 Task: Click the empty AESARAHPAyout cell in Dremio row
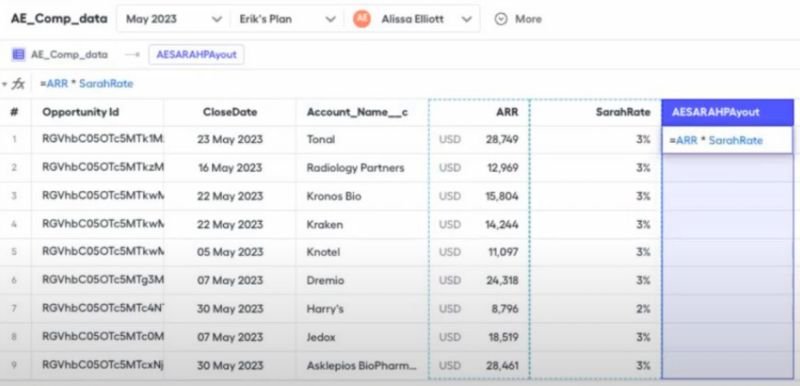(728, 280)
